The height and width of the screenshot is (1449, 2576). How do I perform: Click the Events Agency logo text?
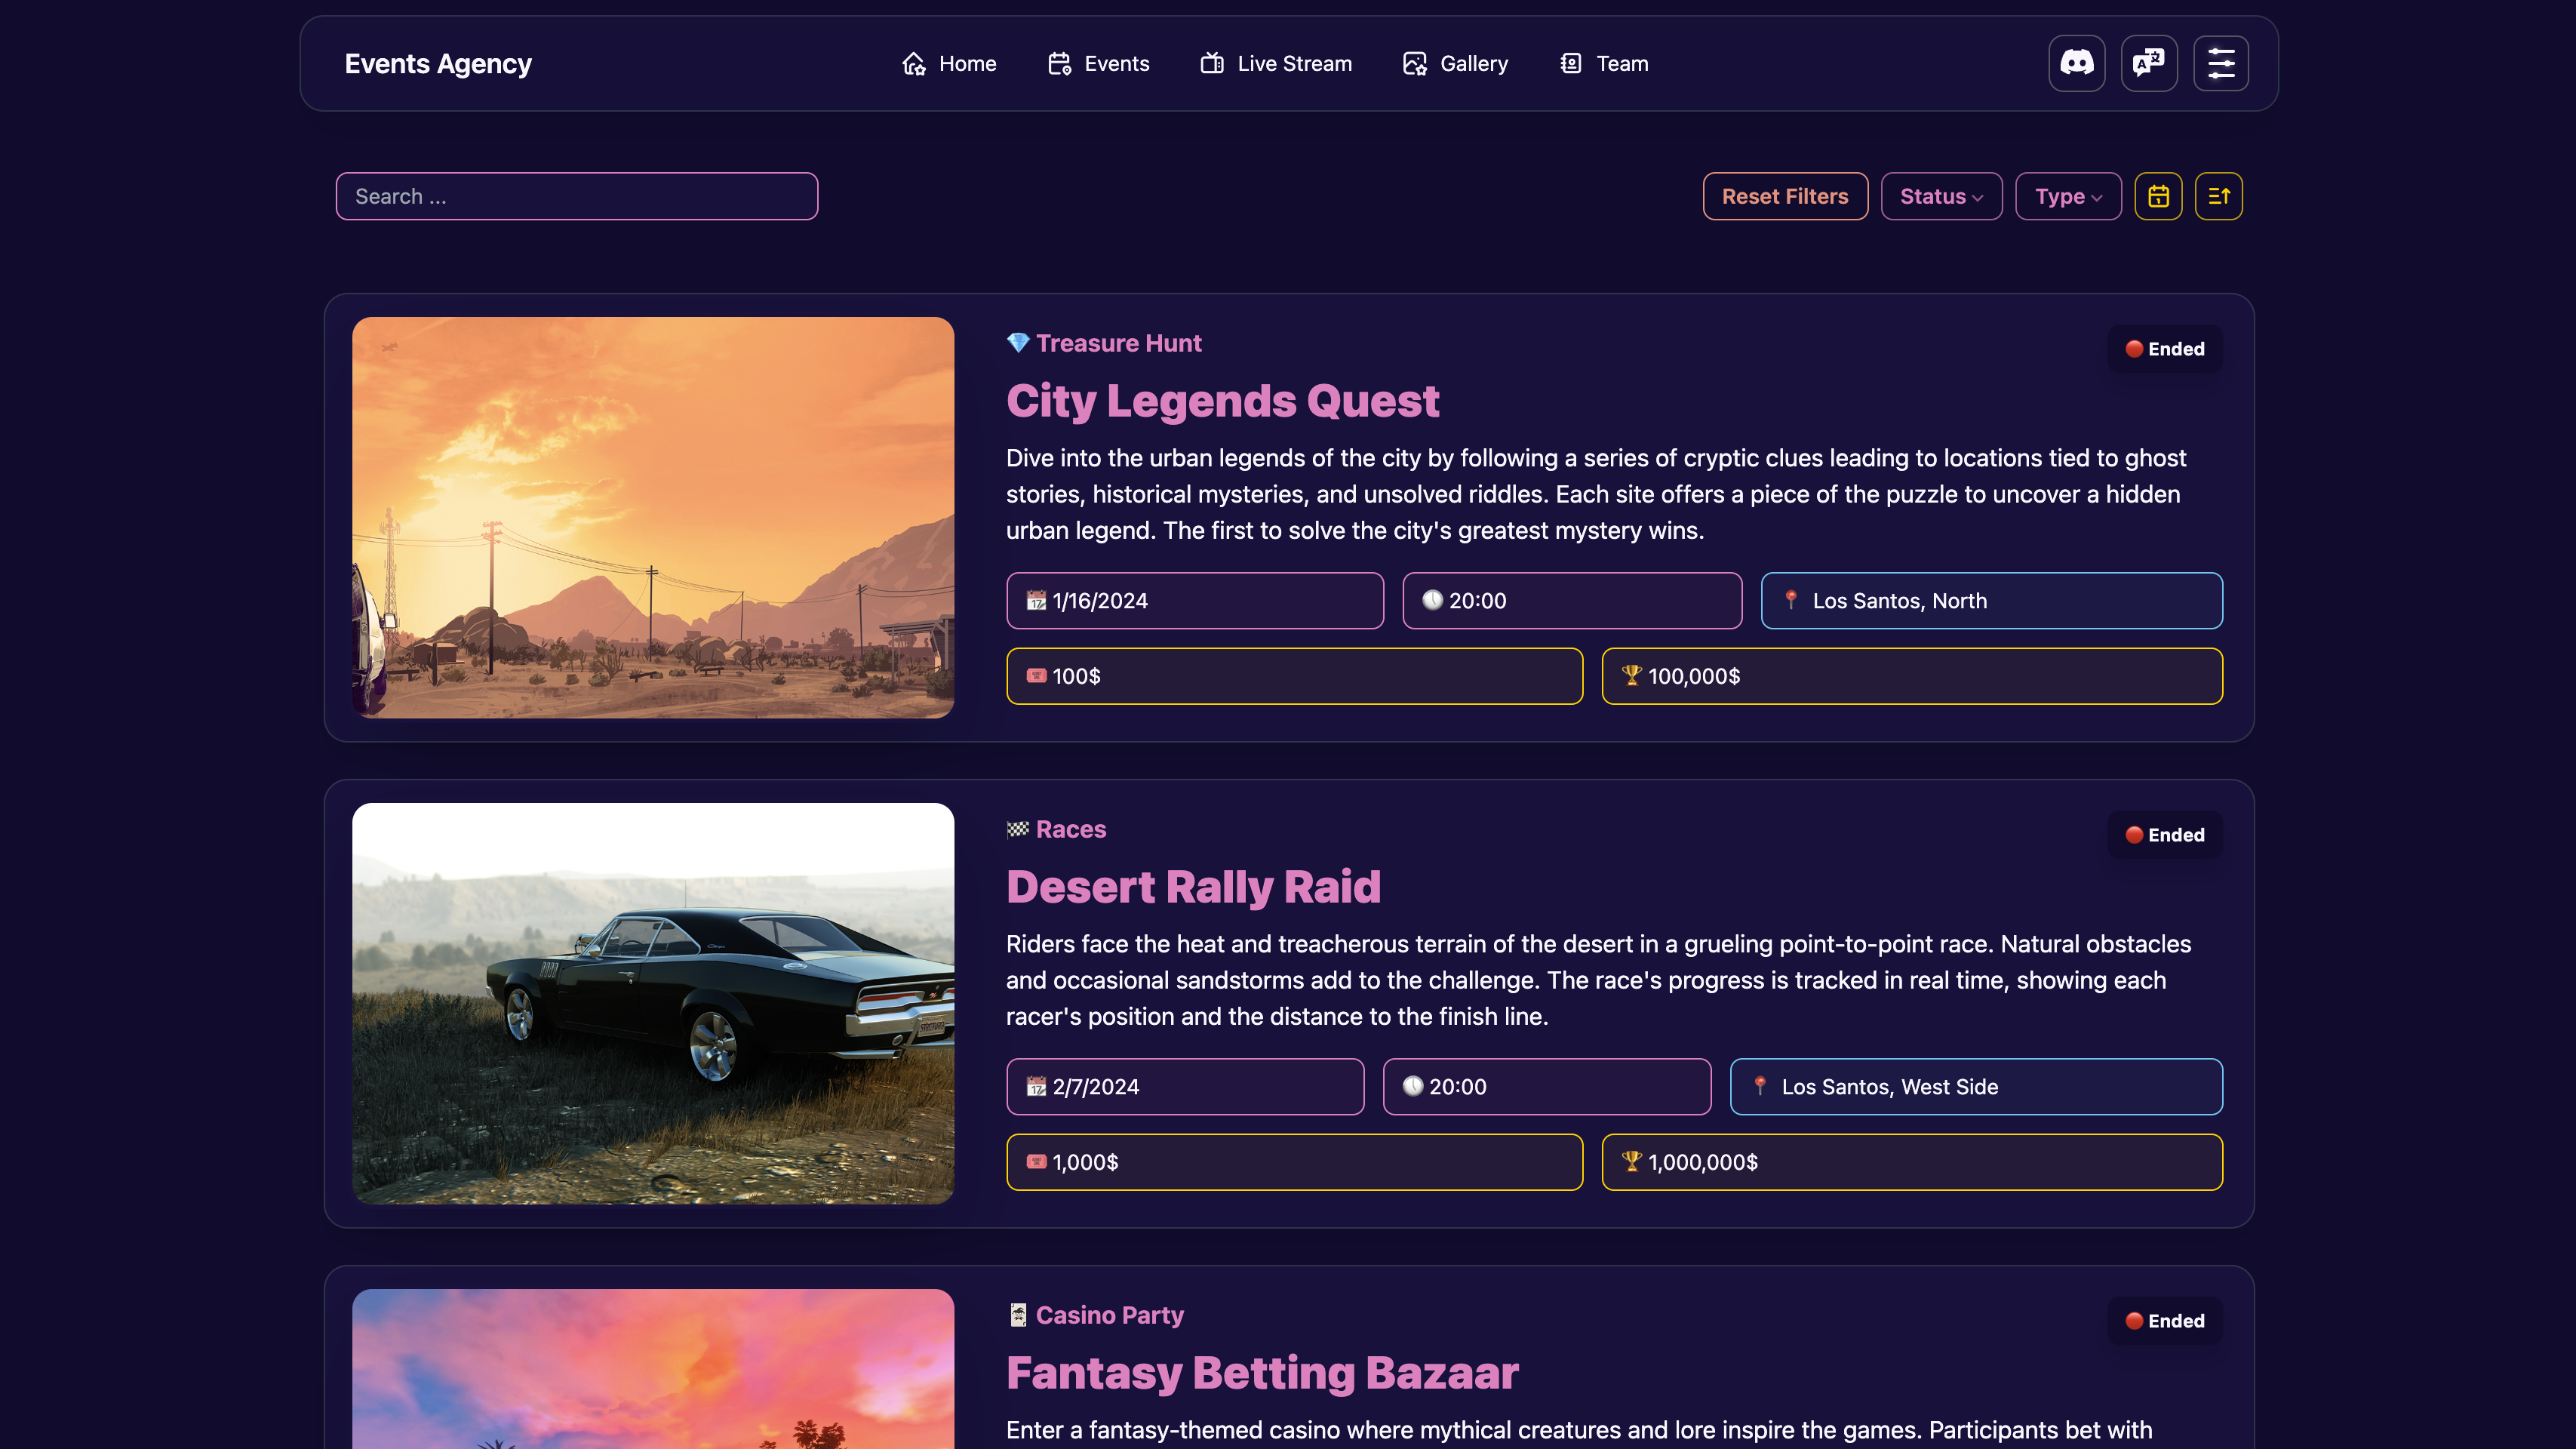(438, 64)
